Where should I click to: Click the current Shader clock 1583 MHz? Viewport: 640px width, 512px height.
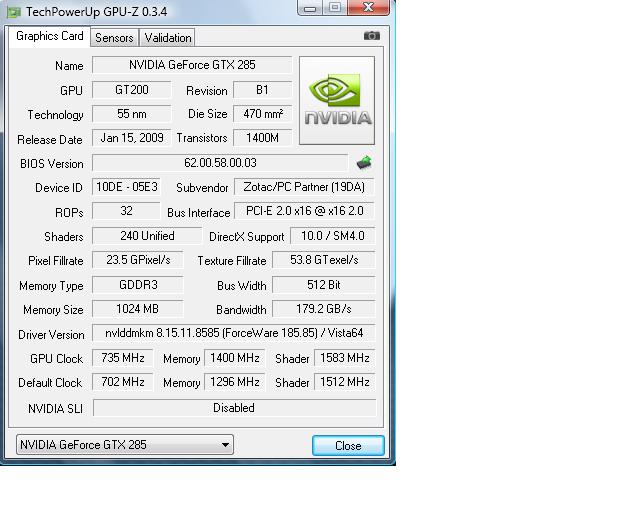coord(344,358)
